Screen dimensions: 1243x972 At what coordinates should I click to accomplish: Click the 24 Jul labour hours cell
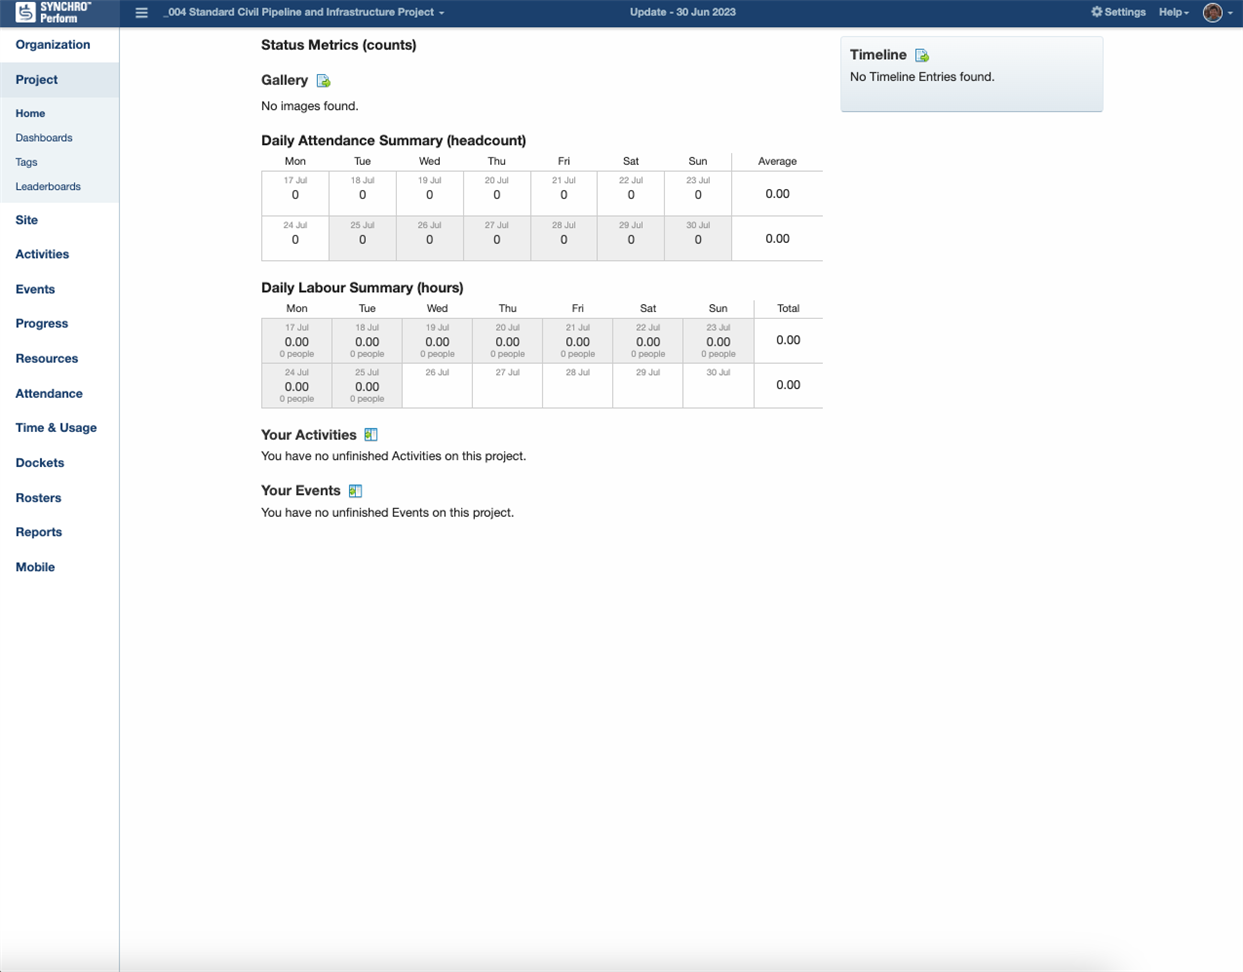point(297,385)
